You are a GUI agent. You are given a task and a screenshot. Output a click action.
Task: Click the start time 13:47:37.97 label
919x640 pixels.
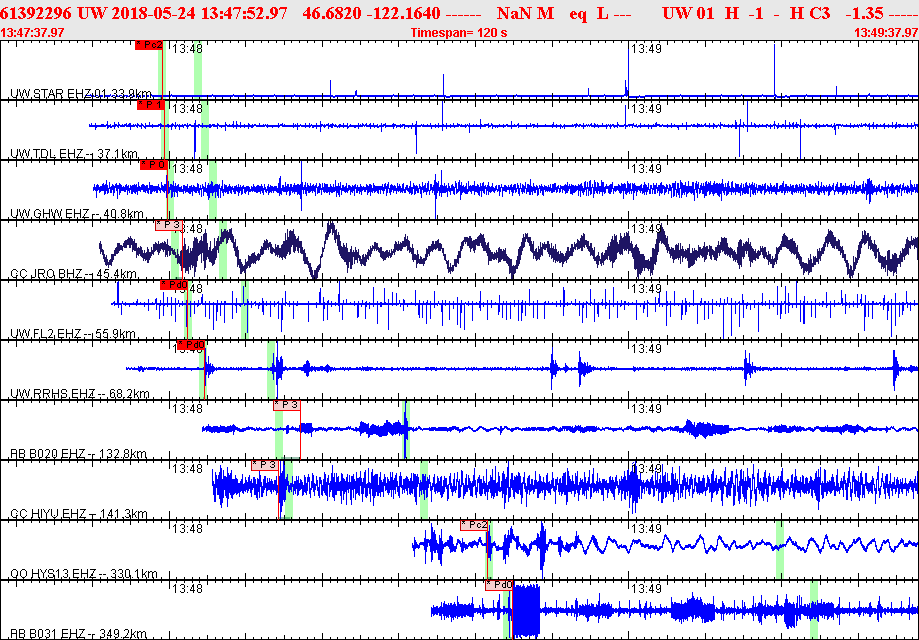(34, 33)
